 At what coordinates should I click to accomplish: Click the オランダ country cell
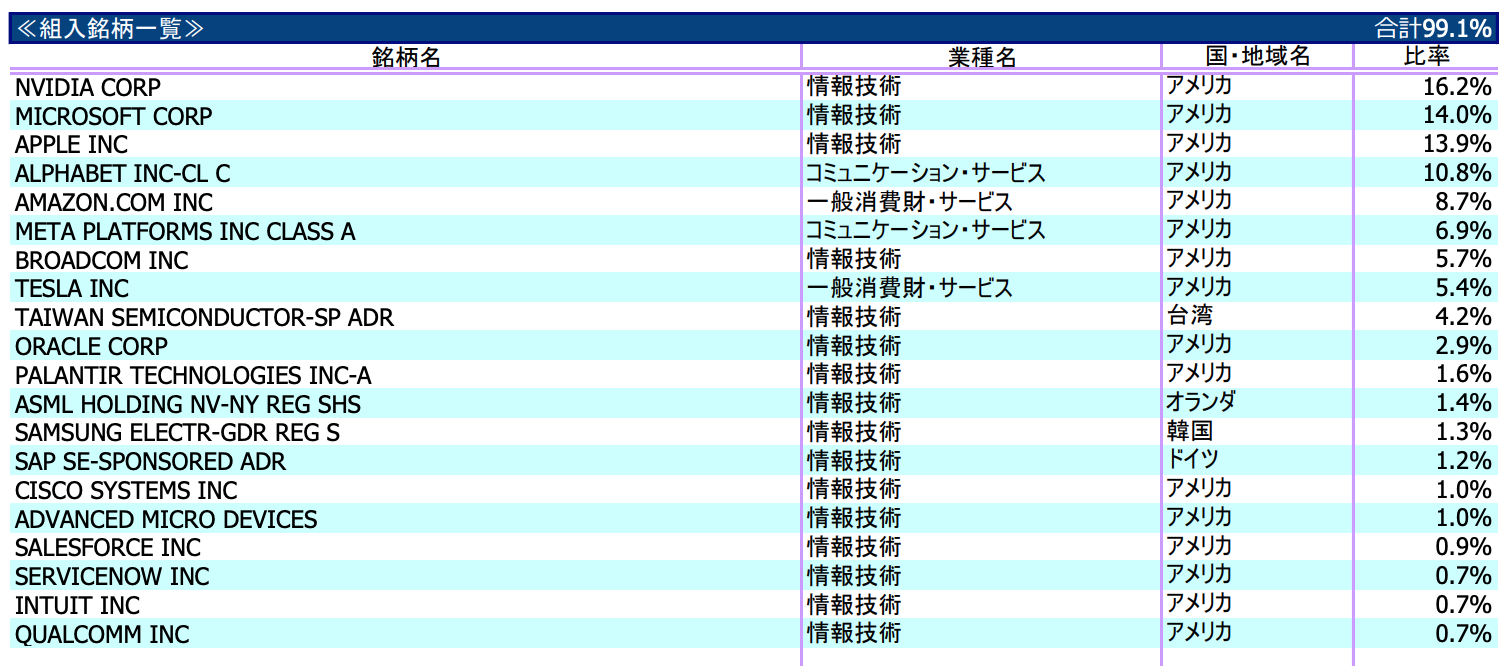[x=1200, y=404]
